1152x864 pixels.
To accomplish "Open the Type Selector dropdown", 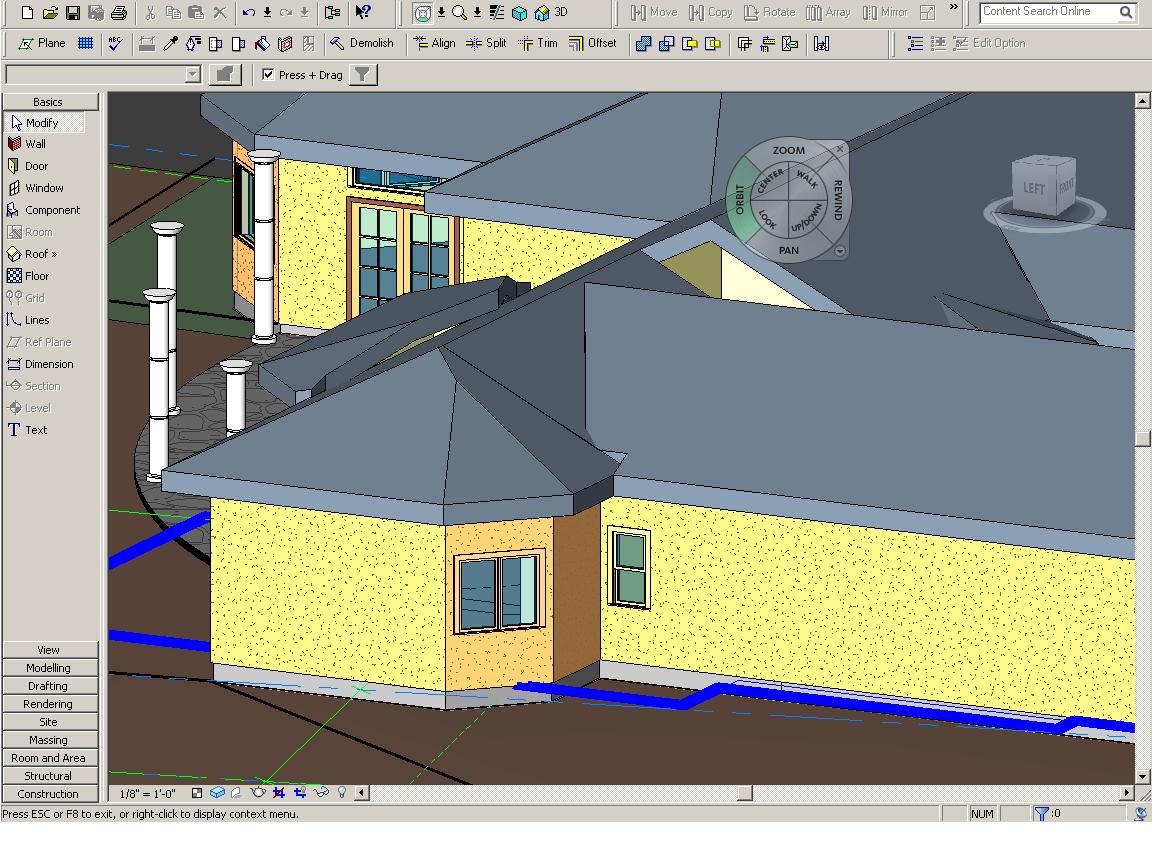I will coord(192,74).
